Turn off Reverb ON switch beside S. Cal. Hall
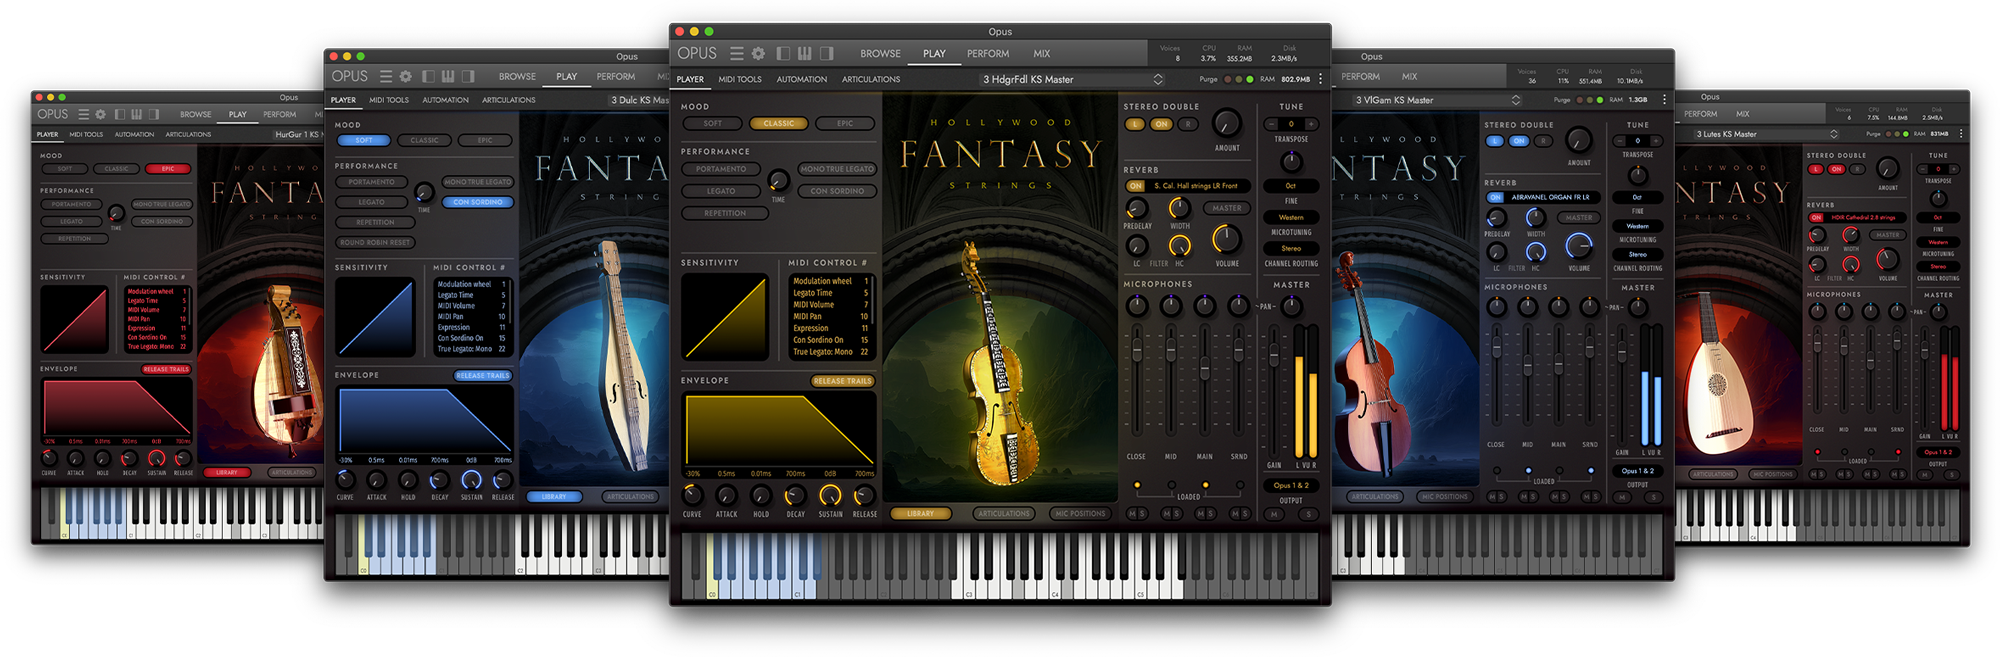 (x=1135, y=186)
